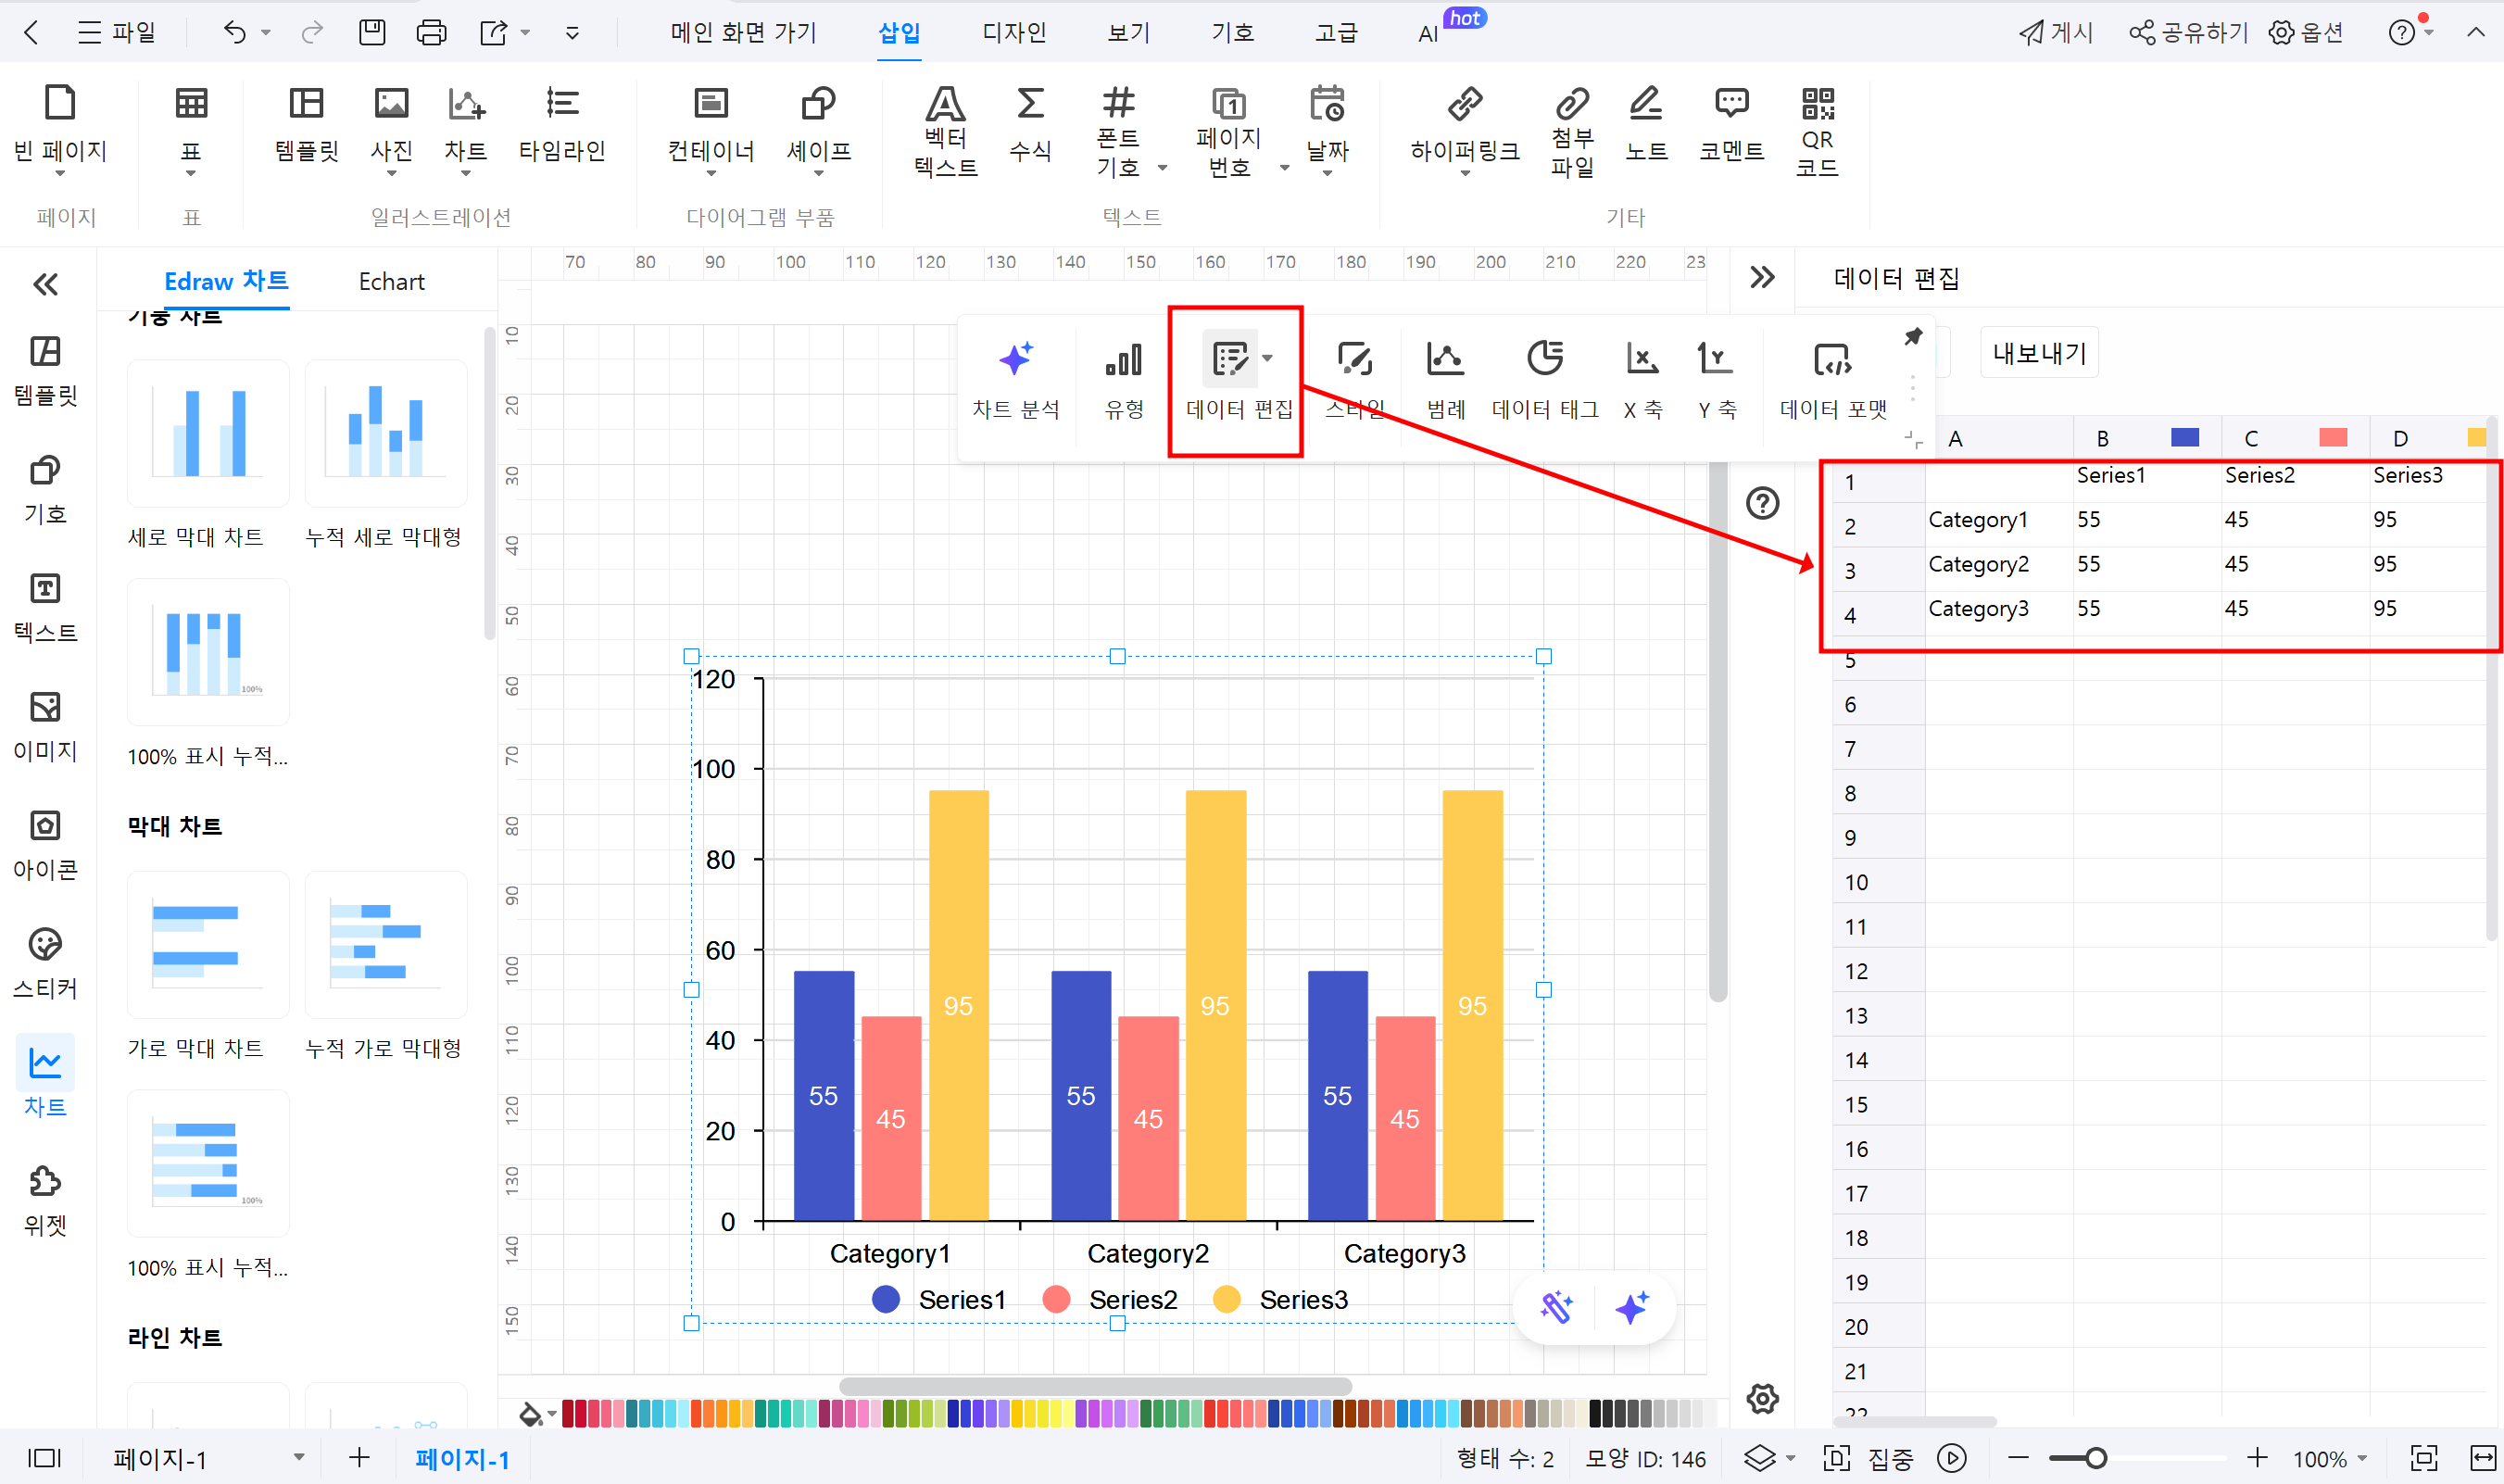
Task: Click the help icon beside data panel
Action: [x=1762, y=502]
